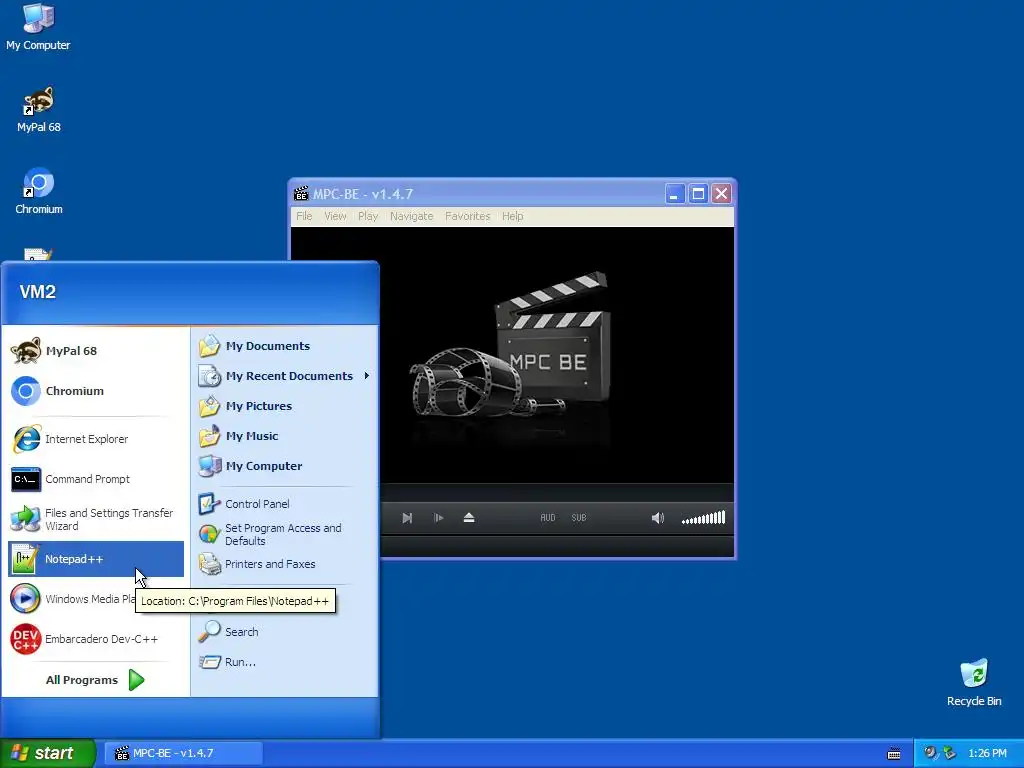Select the Recycle Bin desktop icon

[x=974, y=683]
